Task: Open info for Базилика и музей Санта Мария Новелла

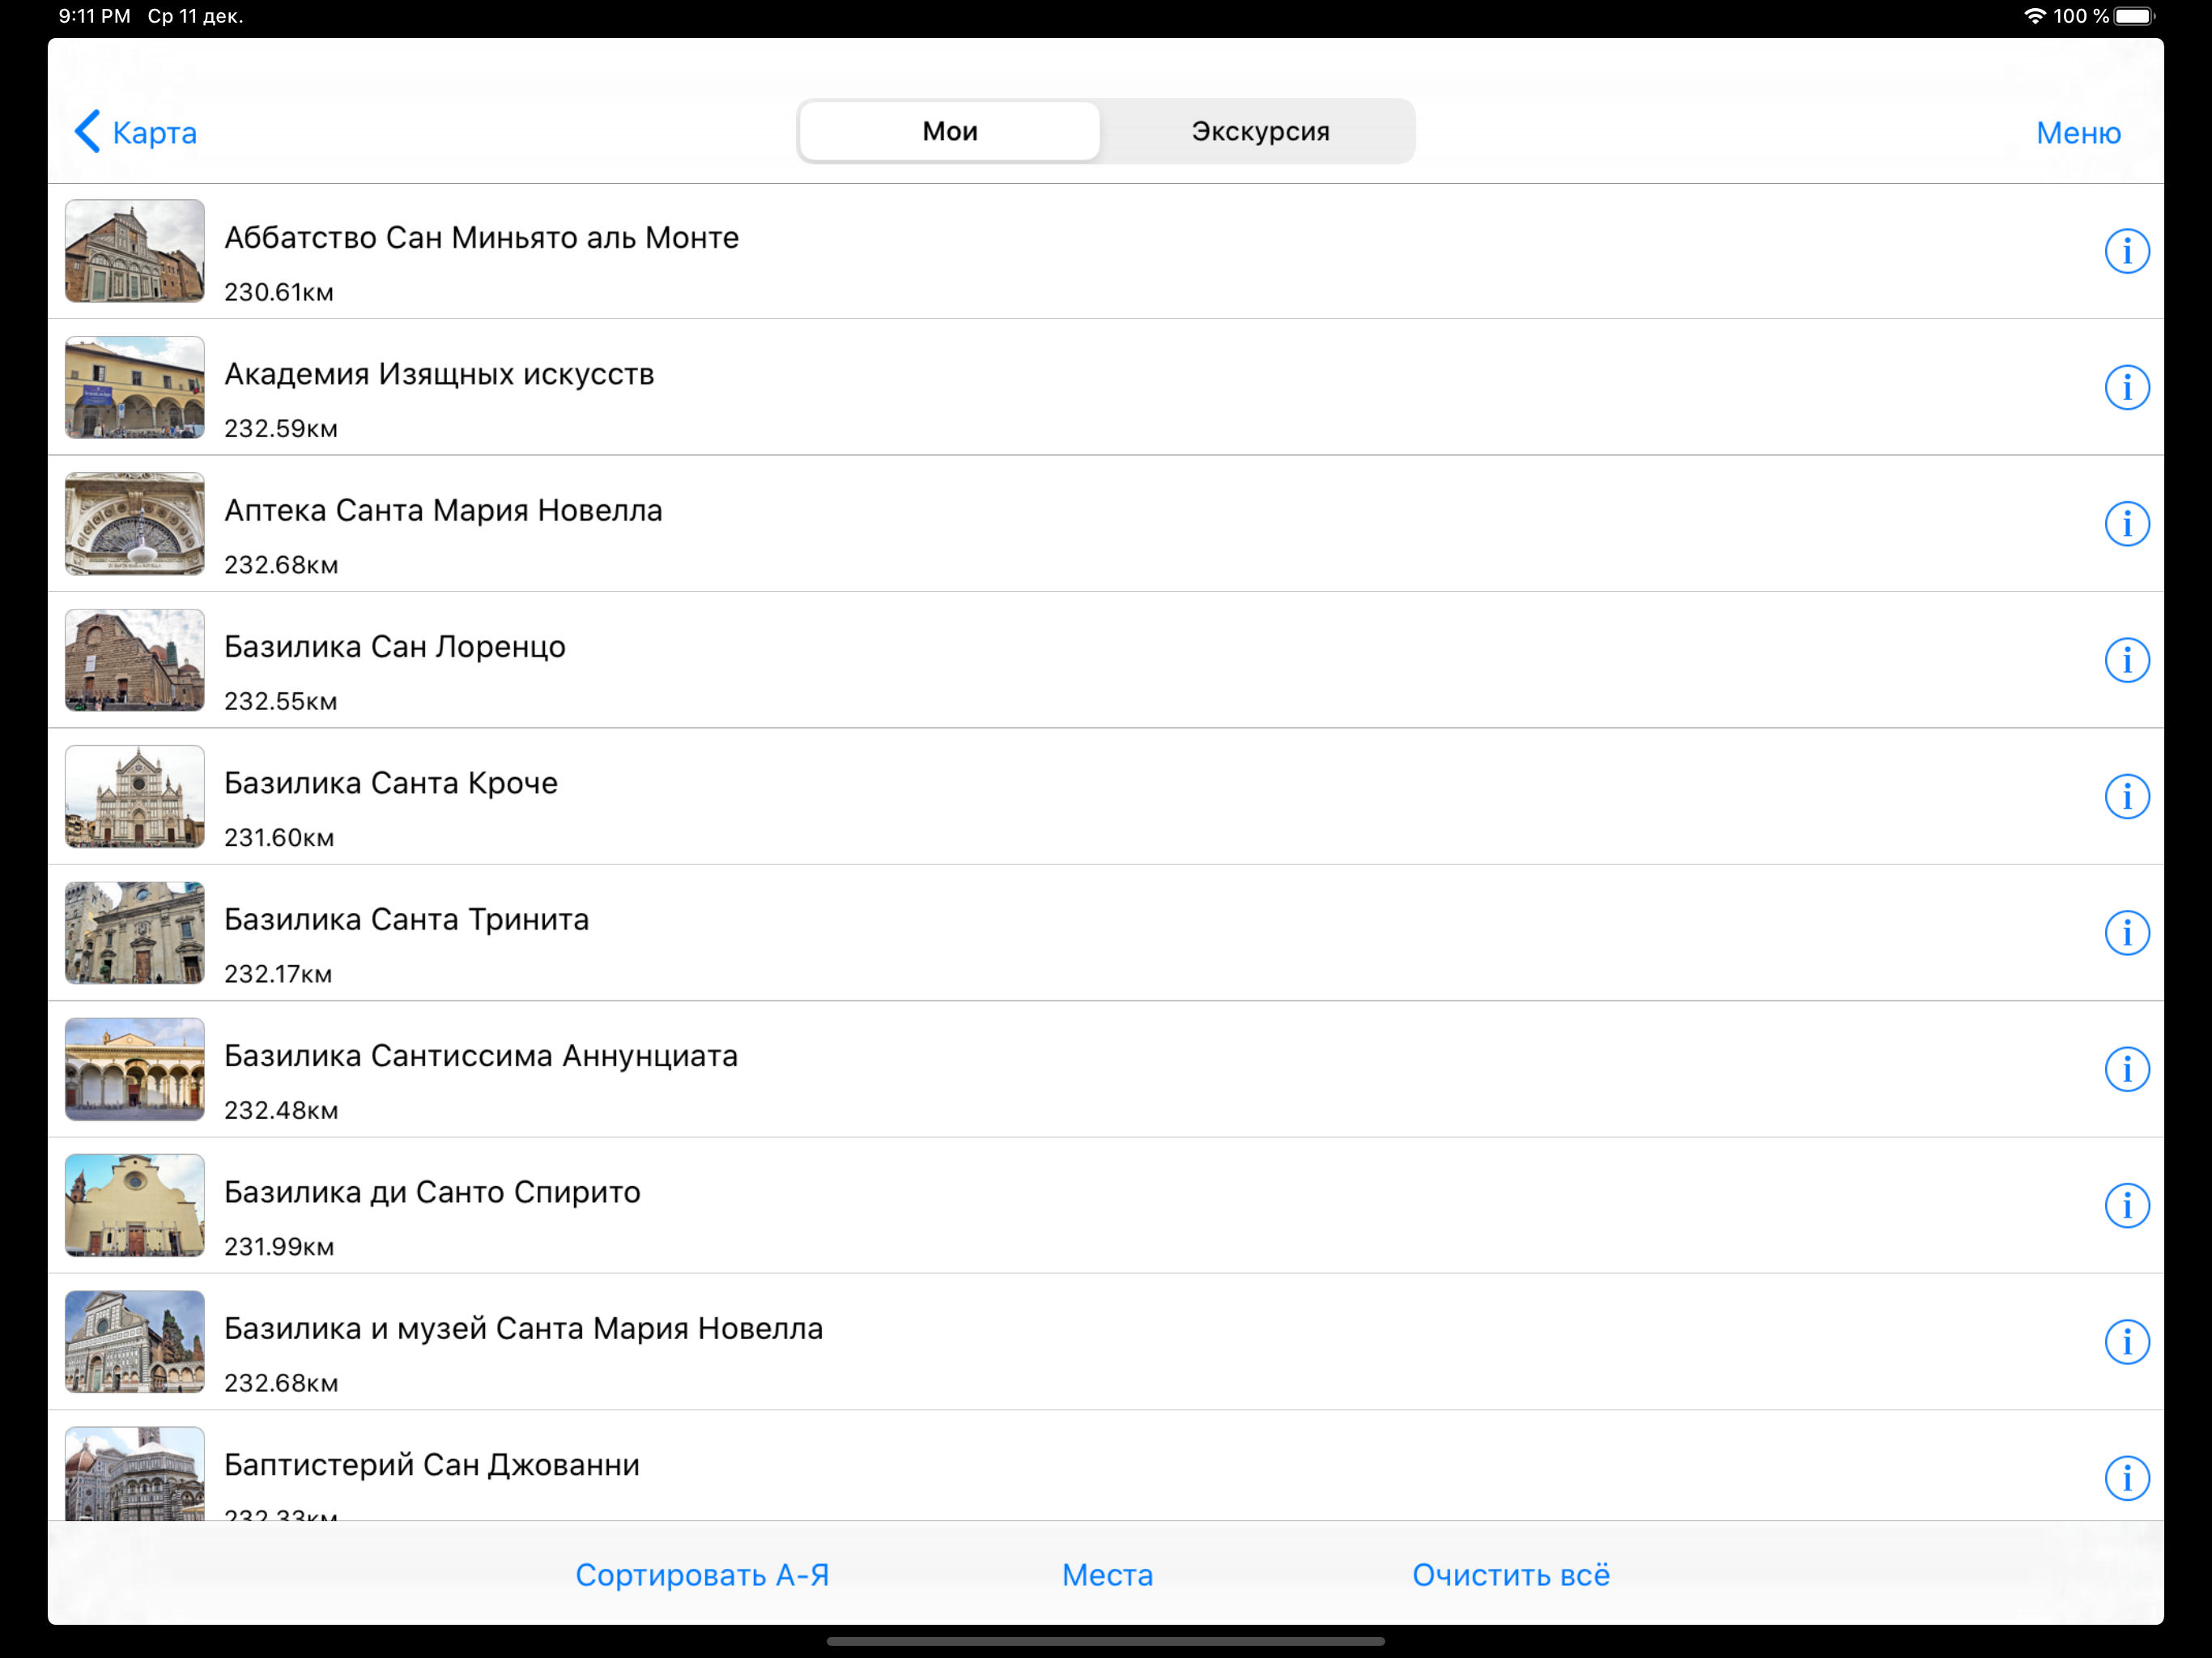Action: [2126, 1341]
